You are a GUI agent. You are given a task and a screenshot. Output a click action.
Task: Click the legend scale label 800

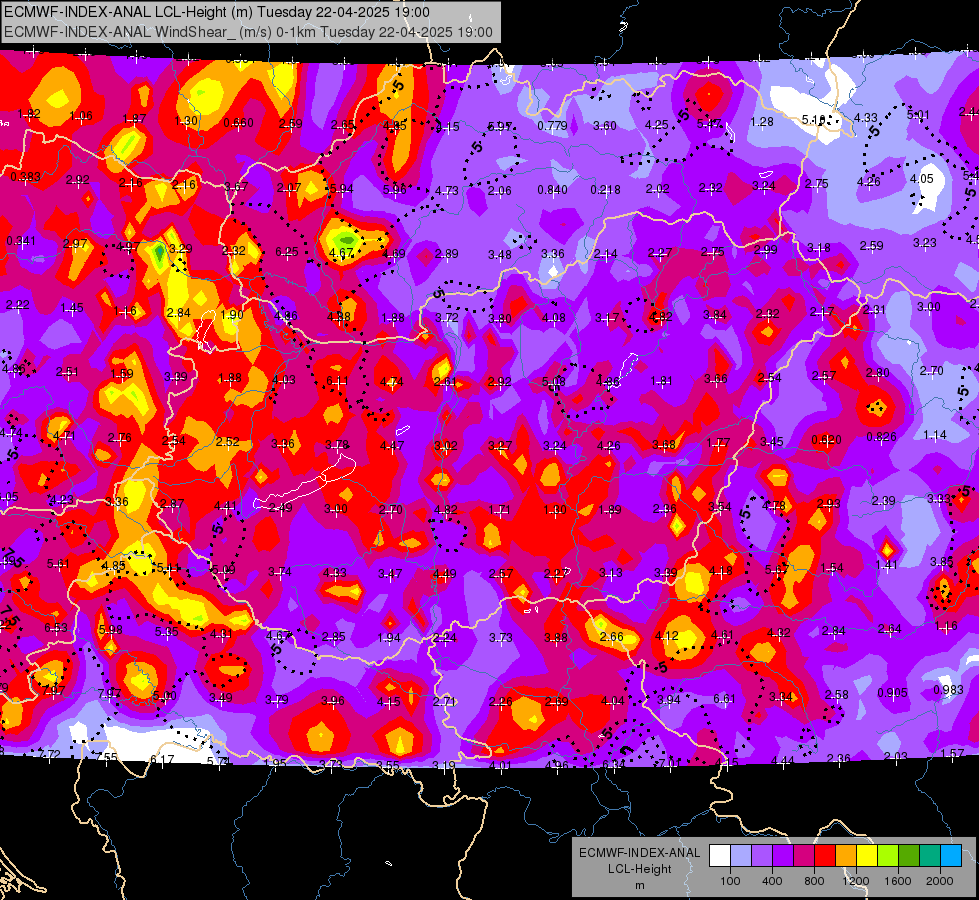[814, 881]
